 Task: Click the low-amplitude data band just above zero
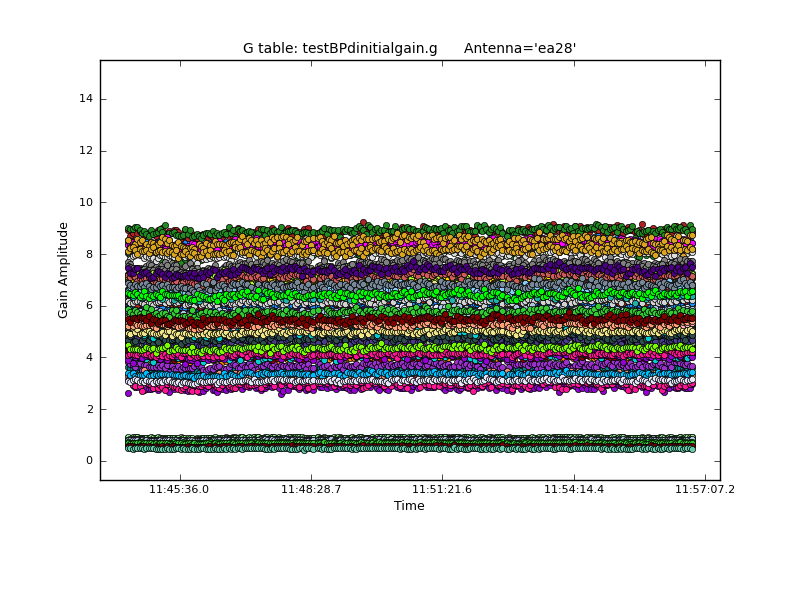point(400,443)
